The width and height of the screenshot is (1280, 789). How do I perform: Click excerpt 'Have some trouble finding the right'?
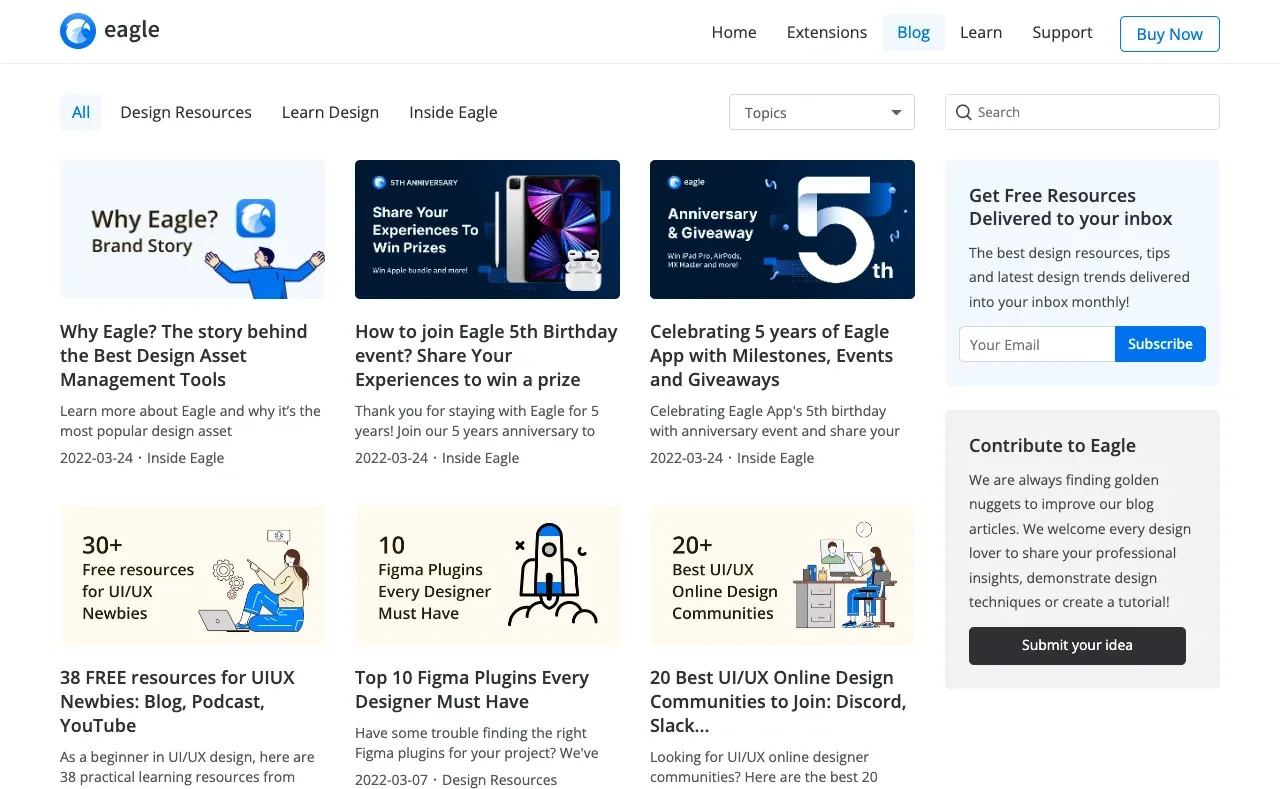point(477,743)
